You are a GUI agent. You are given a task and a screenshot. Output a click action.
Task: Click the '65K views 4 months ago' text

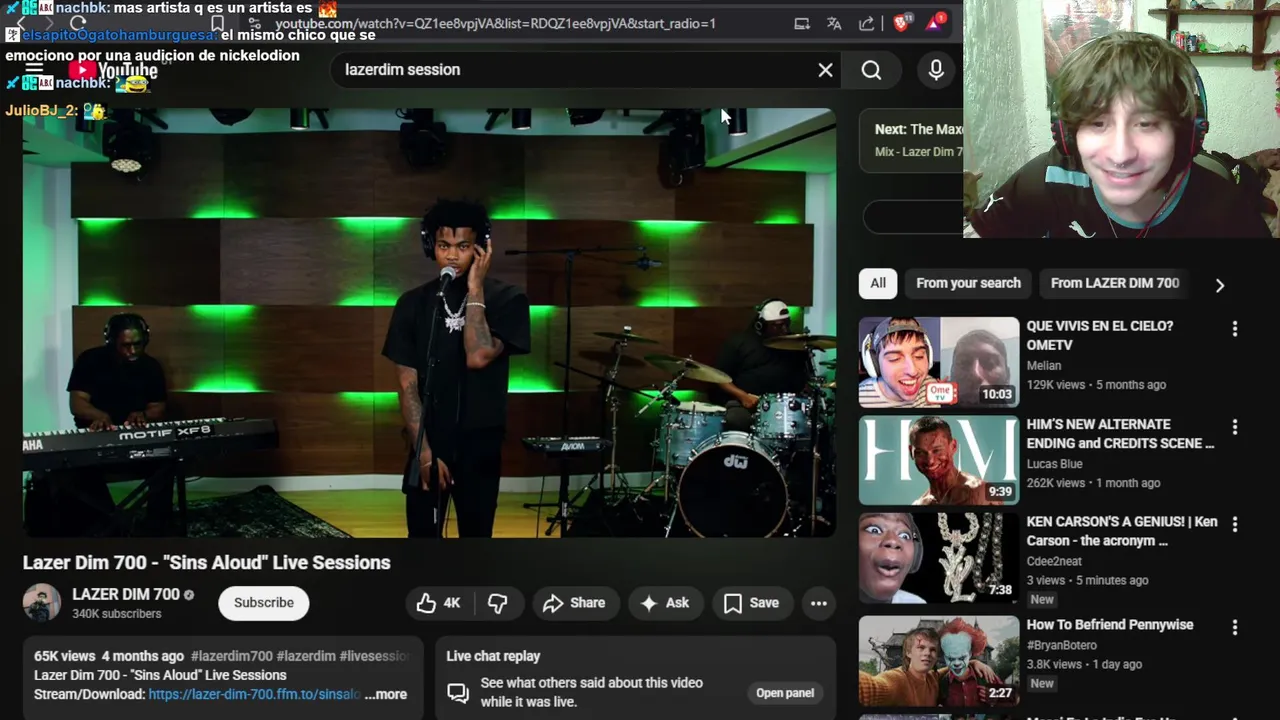(x=109, y=656)
